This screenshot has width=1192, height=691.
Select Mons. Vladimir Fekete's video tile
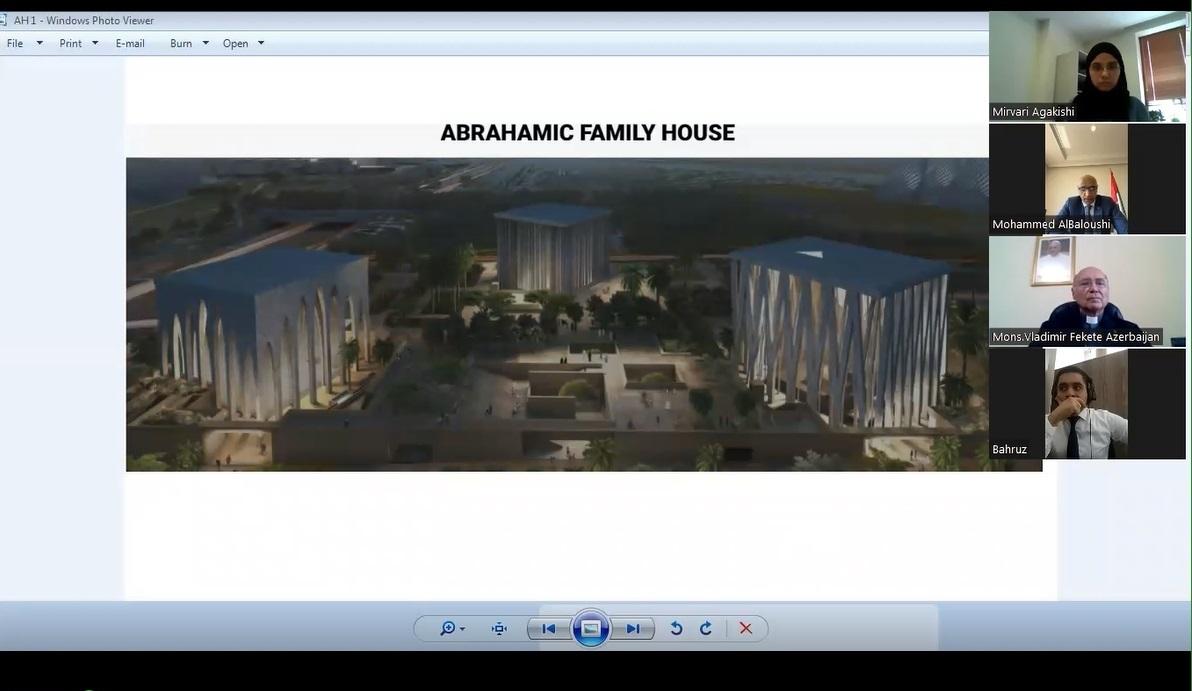click(1087, 291)
